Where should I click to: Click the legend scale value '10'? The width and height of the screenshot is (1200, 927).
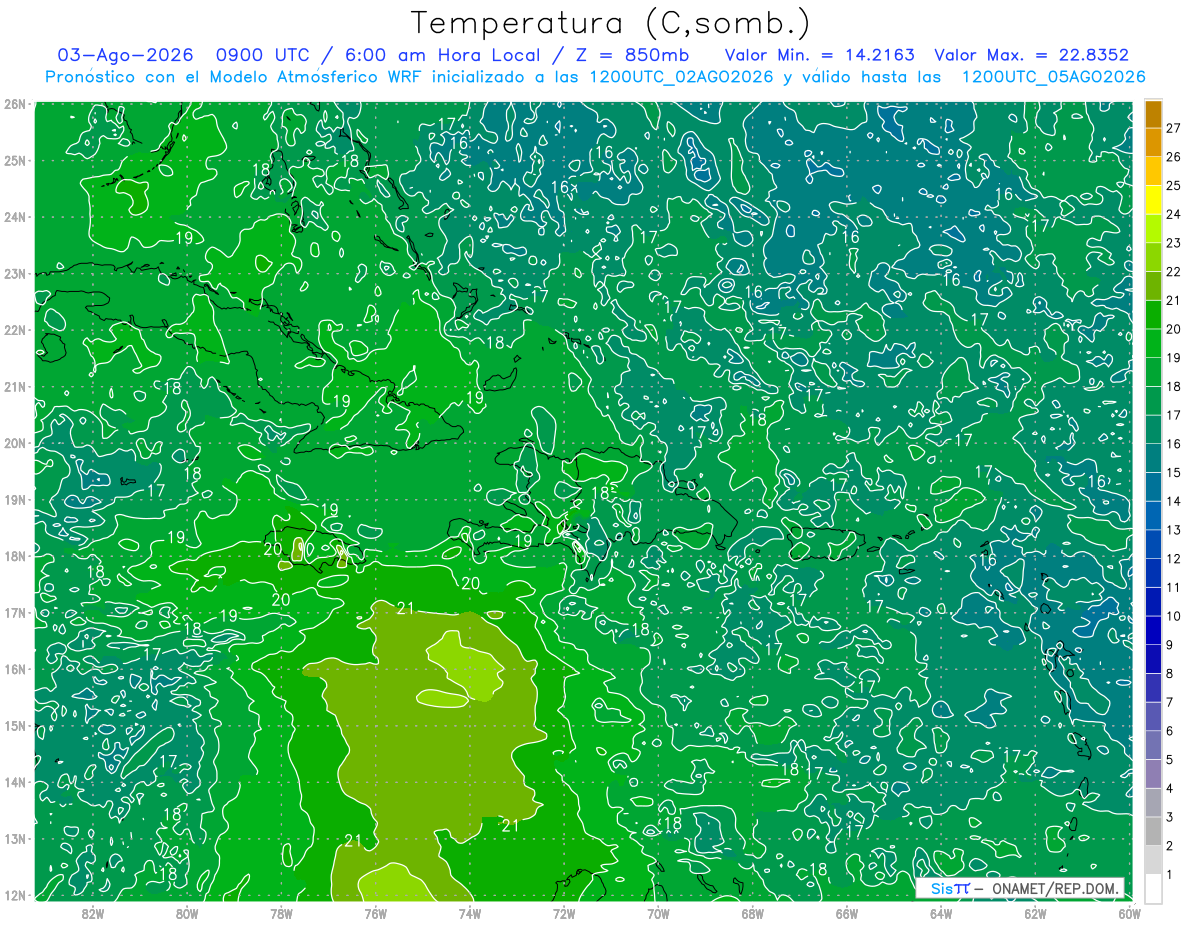pos(1173,616)
